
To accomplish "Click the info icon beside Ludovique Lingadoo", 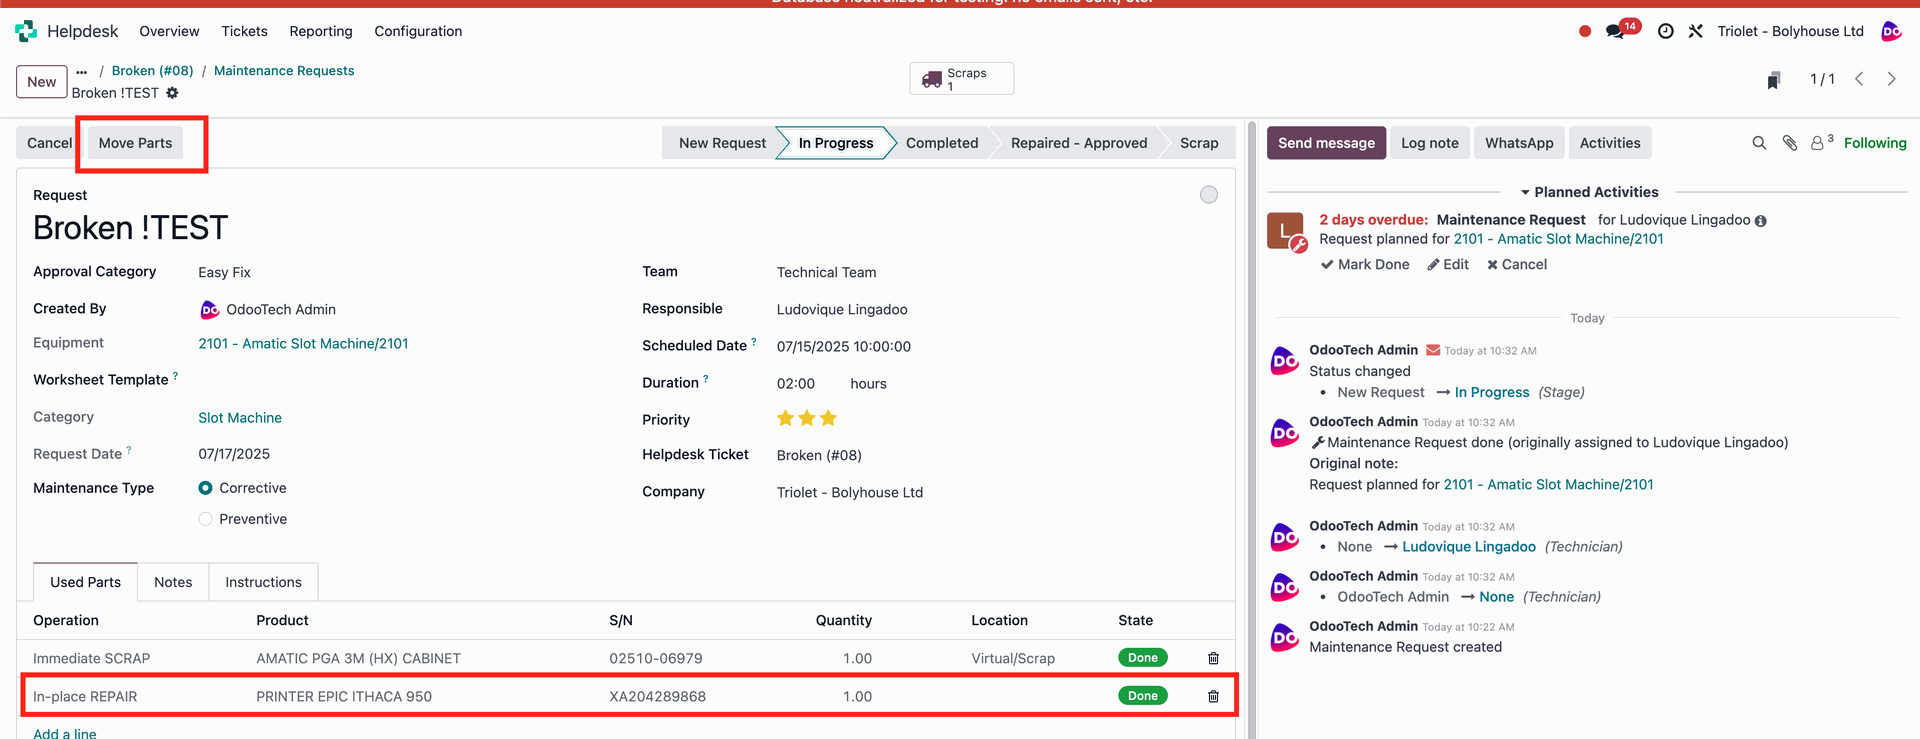I will pos(1761,221).
